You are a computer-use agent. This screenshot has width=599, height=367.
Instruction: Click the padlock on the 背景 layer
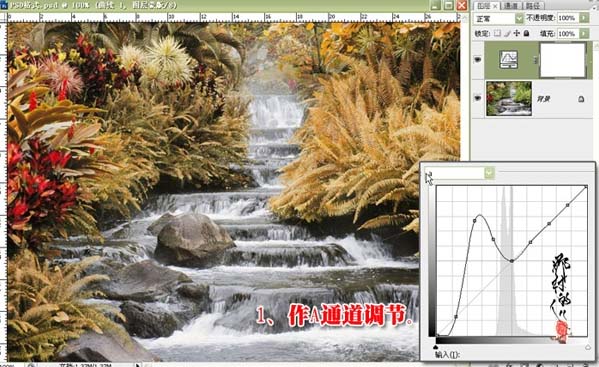(581, 99)
